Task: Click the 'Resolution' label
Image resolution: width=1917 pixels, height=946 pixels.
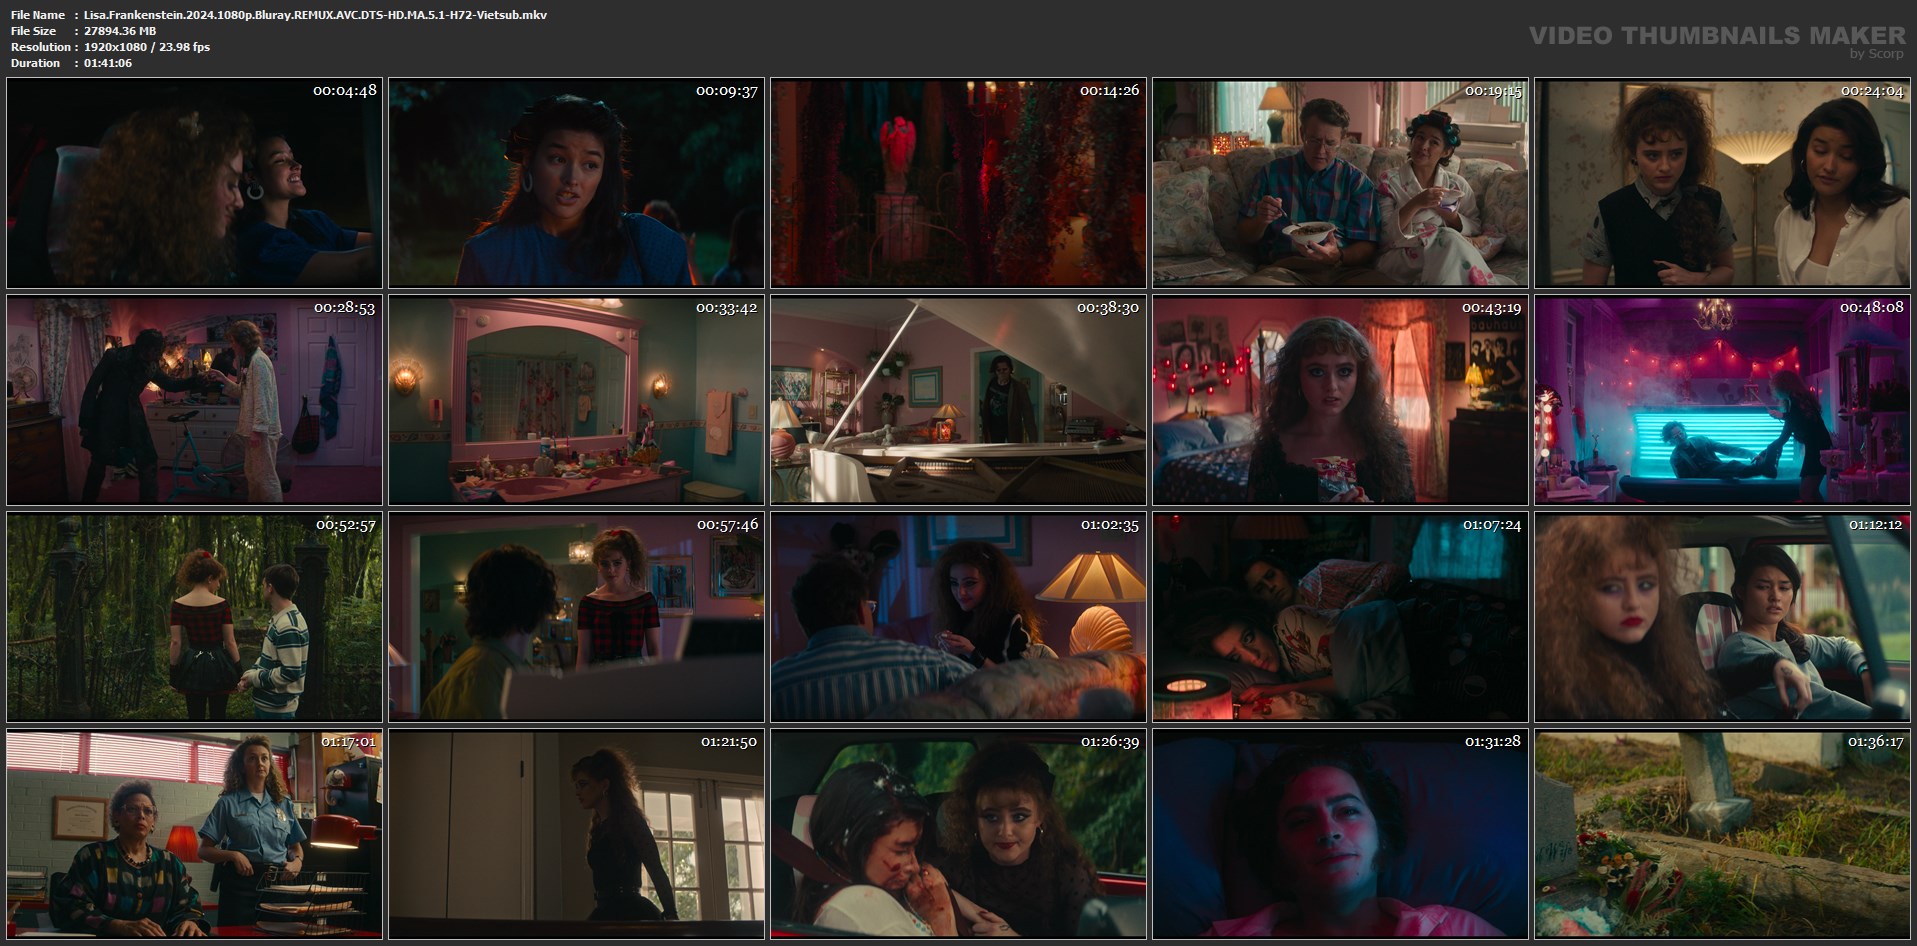Action: (40, 47)
